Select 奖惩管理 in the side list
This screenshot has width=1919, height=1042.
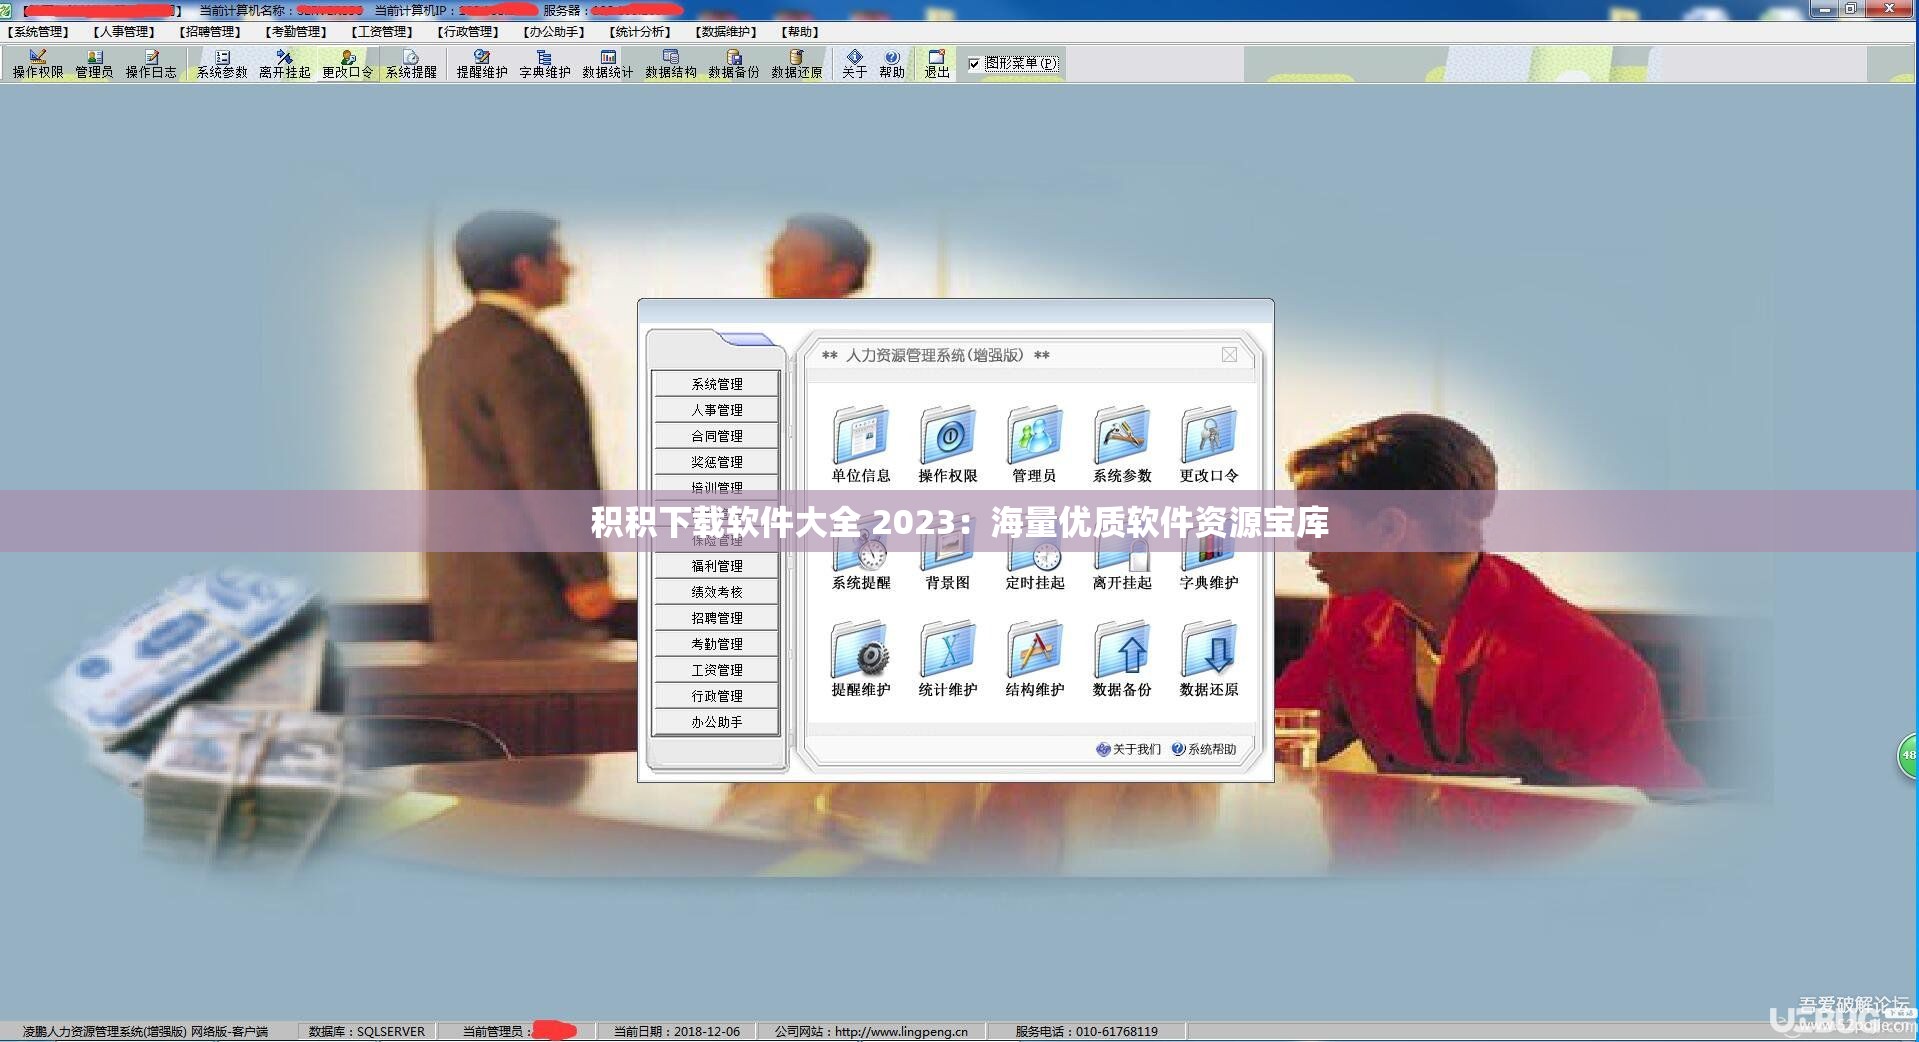click(716, 462)
